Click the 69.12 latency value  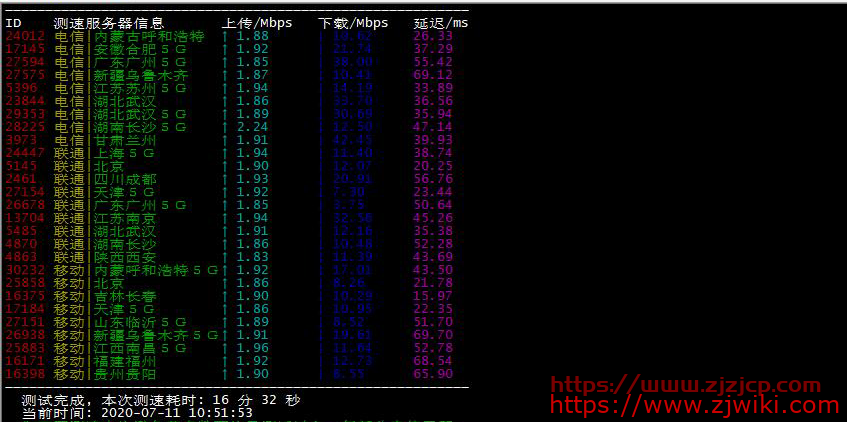(x=432, y=75)
